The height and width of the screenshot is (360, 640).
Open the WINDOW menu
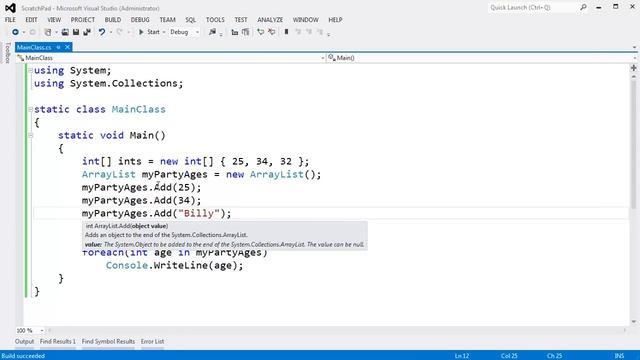[305, 20]
